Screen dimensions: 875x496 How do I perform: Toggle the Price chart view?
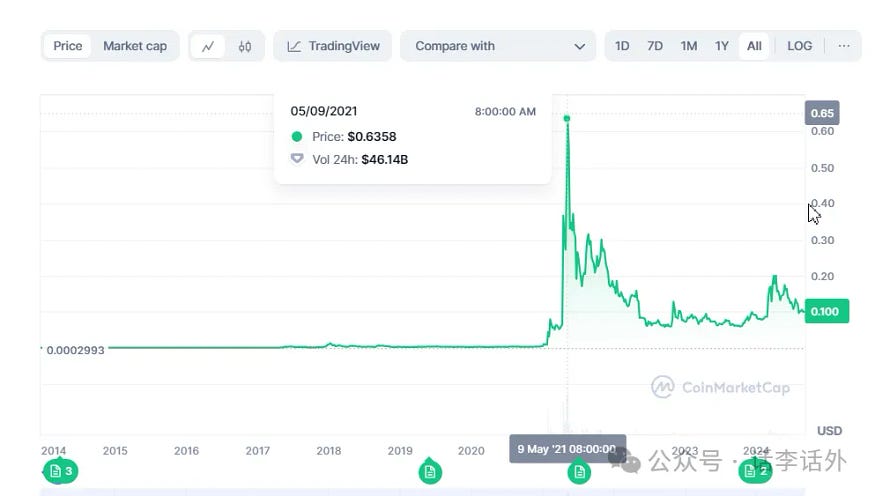click(x=68, y=46)
